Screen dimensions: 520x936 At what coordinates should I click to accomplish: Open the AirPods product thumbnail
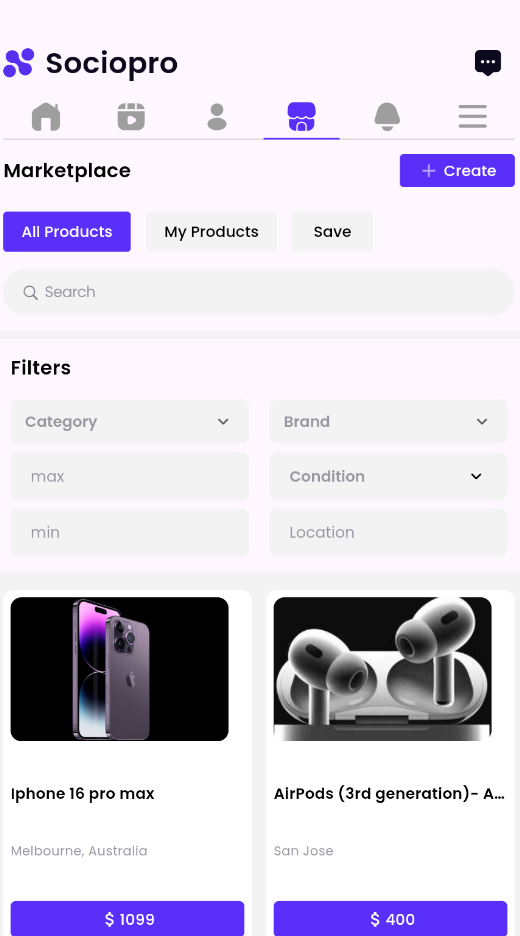coord(383,669)
